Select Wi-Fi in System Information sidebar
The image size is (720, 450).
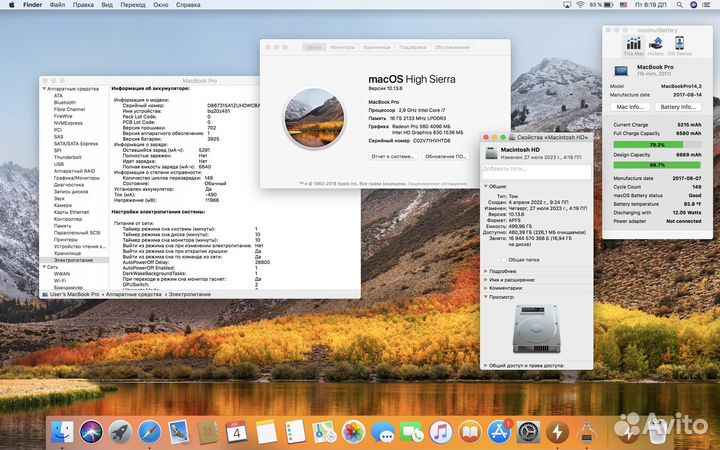60,281
